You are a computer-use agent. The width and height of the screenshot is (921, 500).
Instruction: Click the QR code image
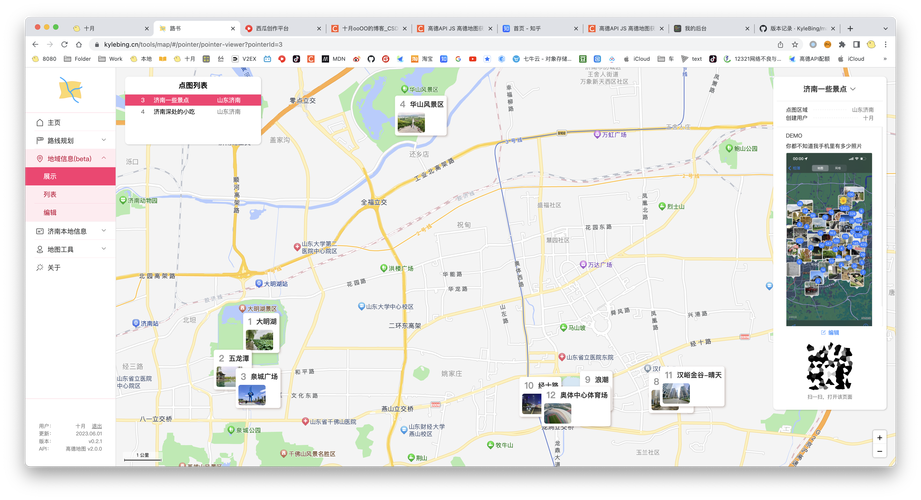(x=829, y=367)
